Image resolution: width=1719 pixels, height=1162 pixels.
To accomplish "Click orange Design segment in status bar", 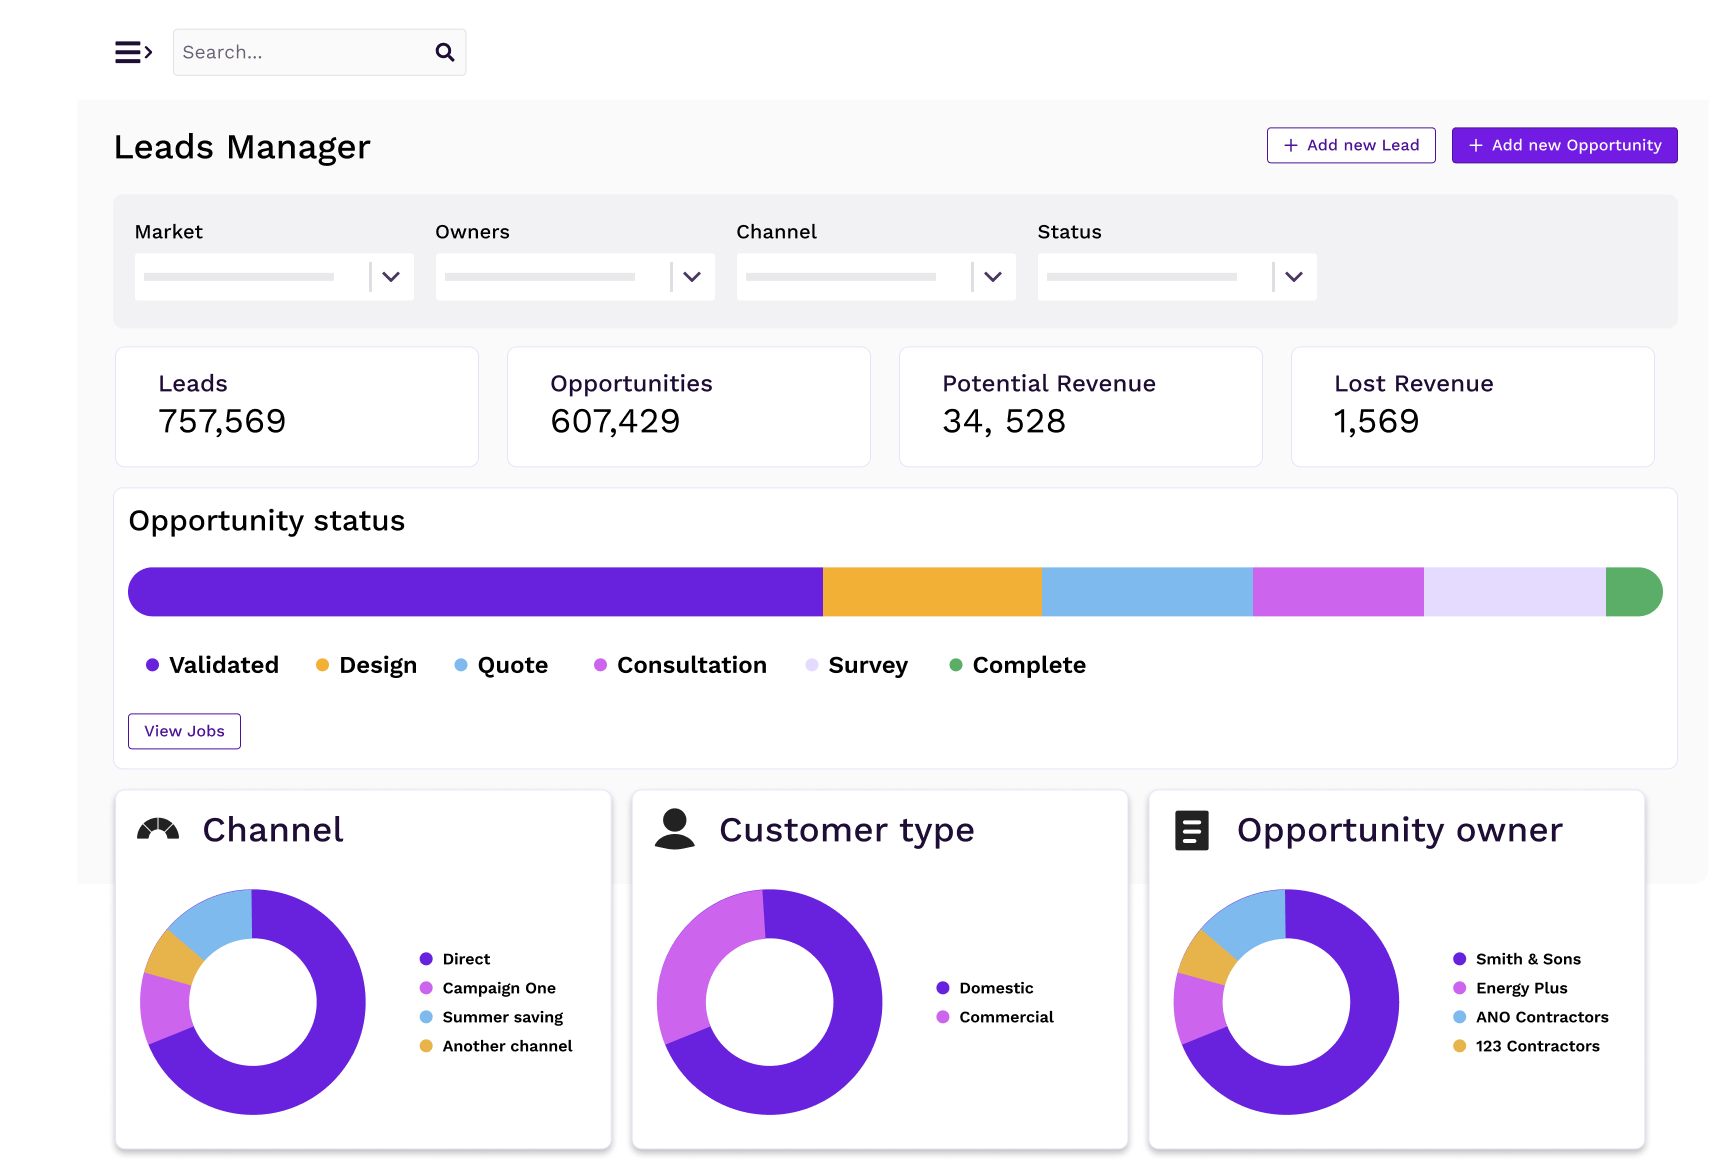I will click(932, 592).
